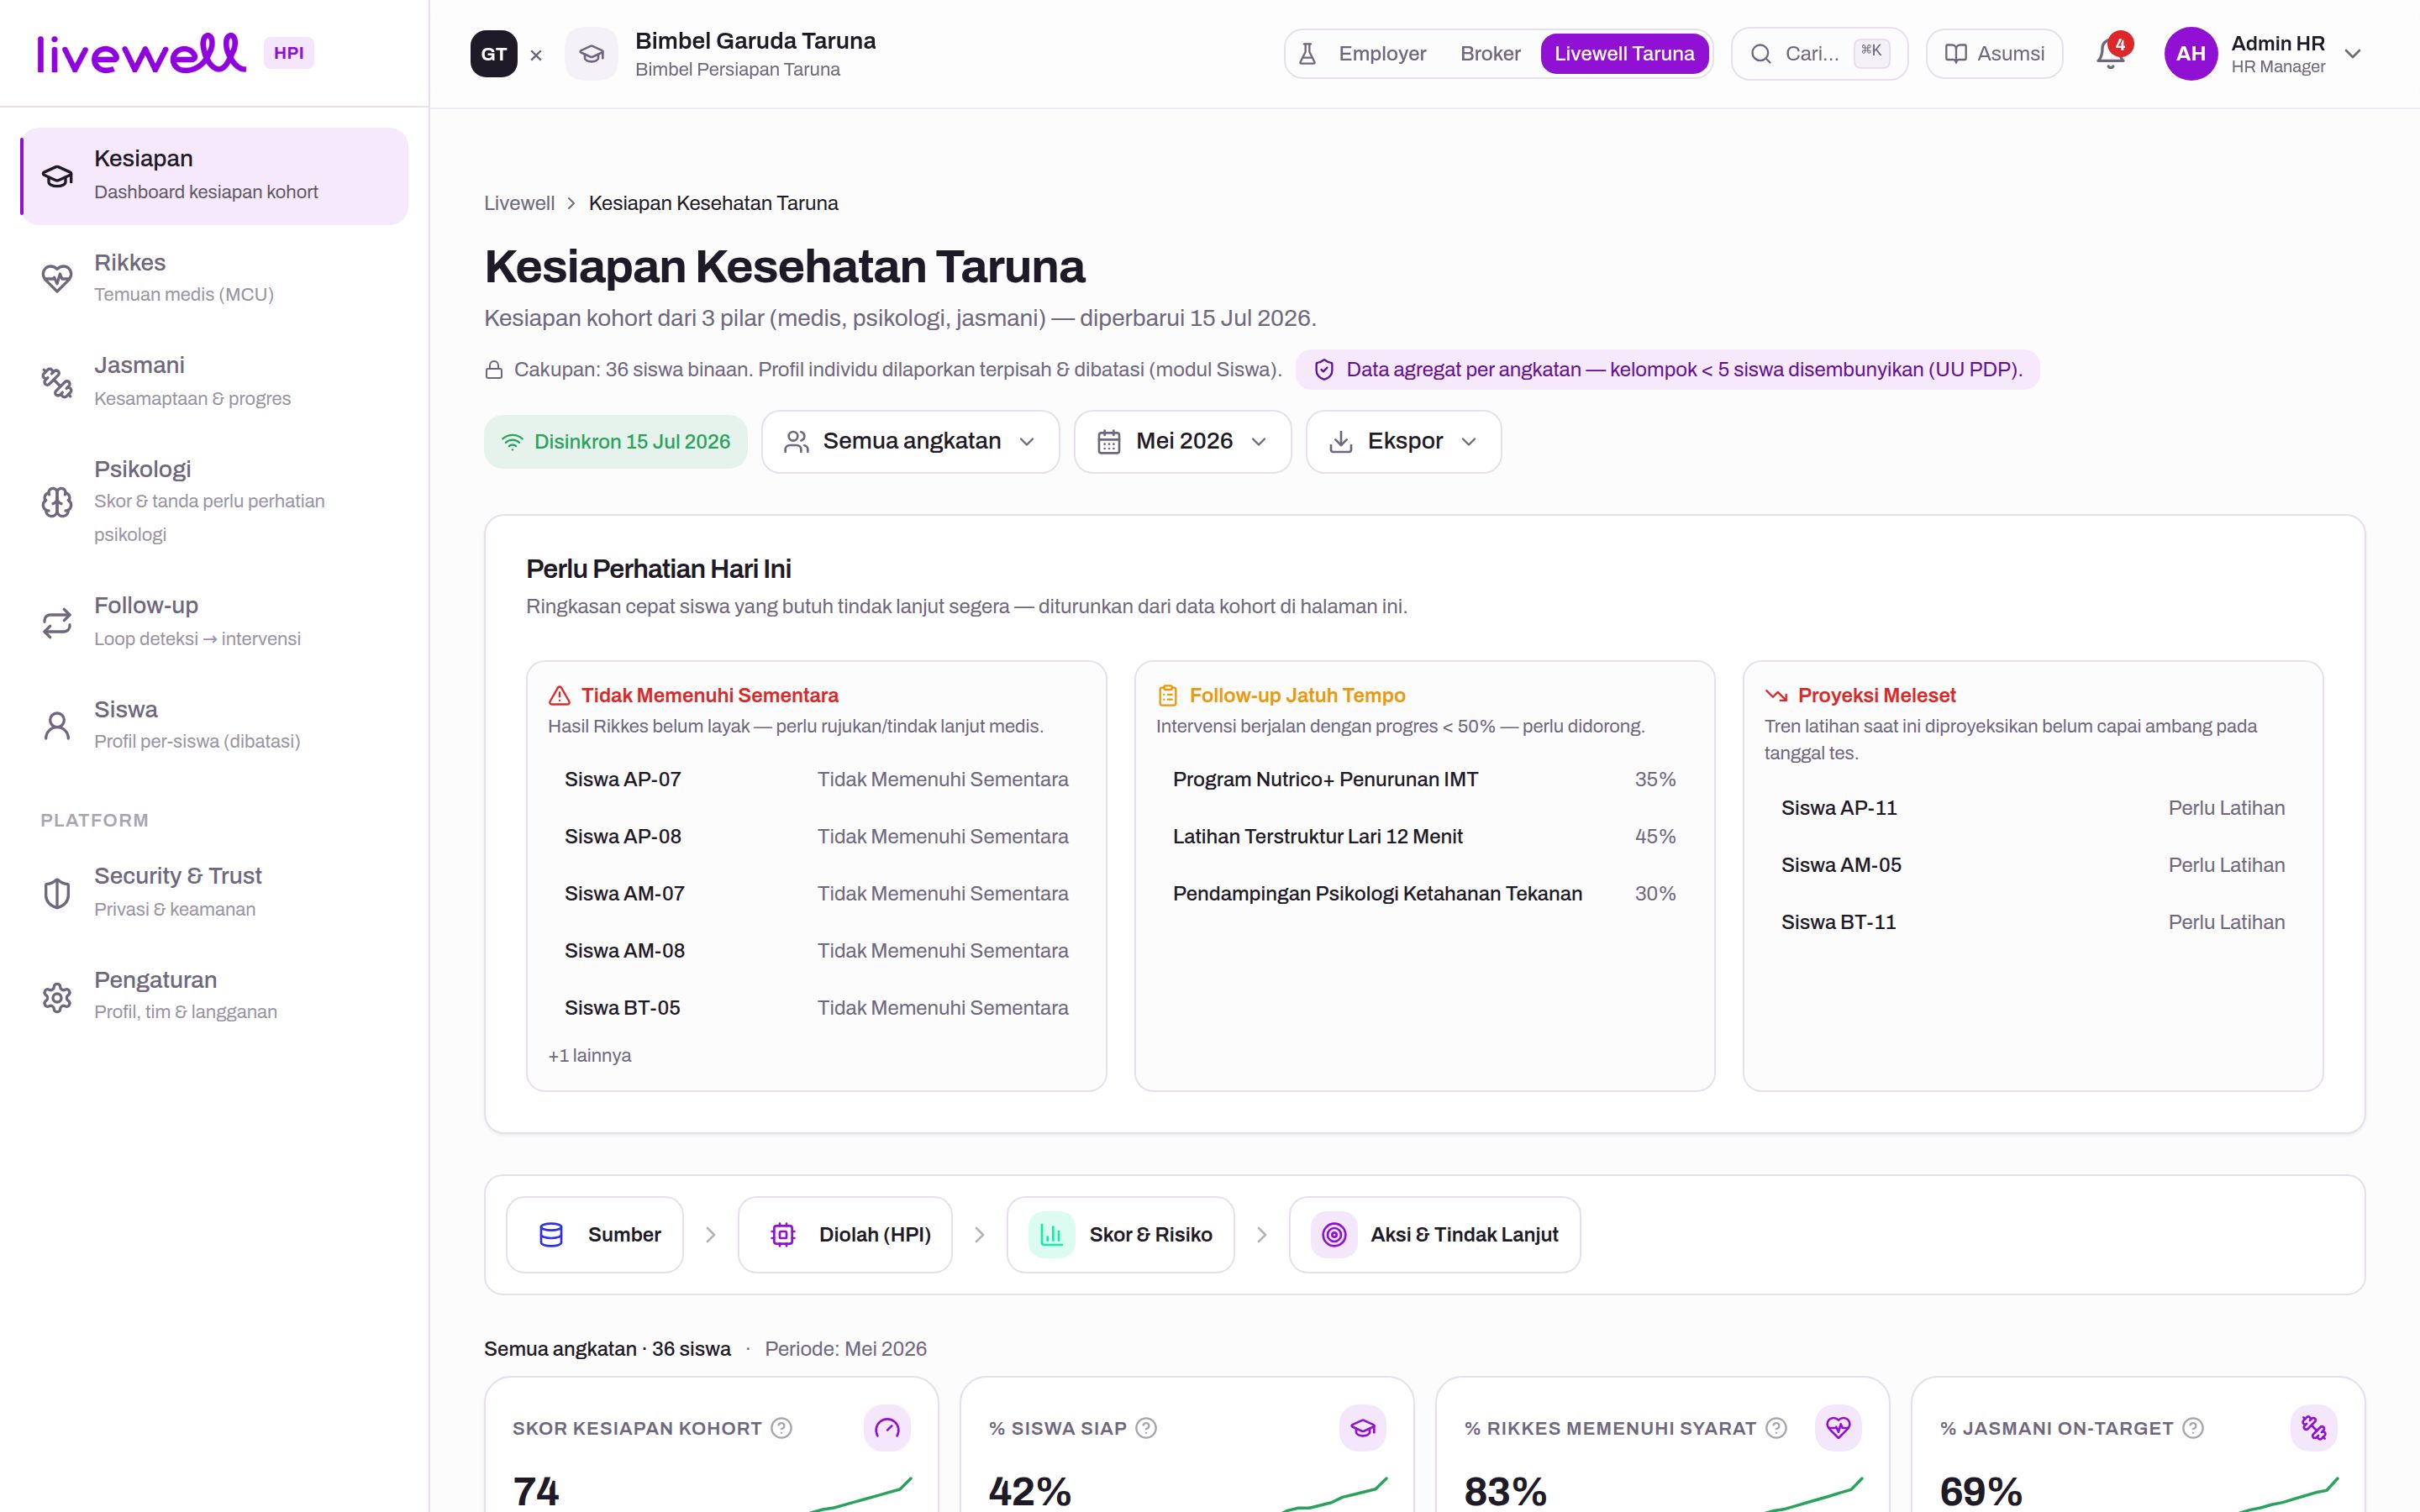Viewport: 2420px width, 1512px height.
Task: Click the Psikologi brain sidebar icon
Action: pyautogui.click(x=57, y=502)
